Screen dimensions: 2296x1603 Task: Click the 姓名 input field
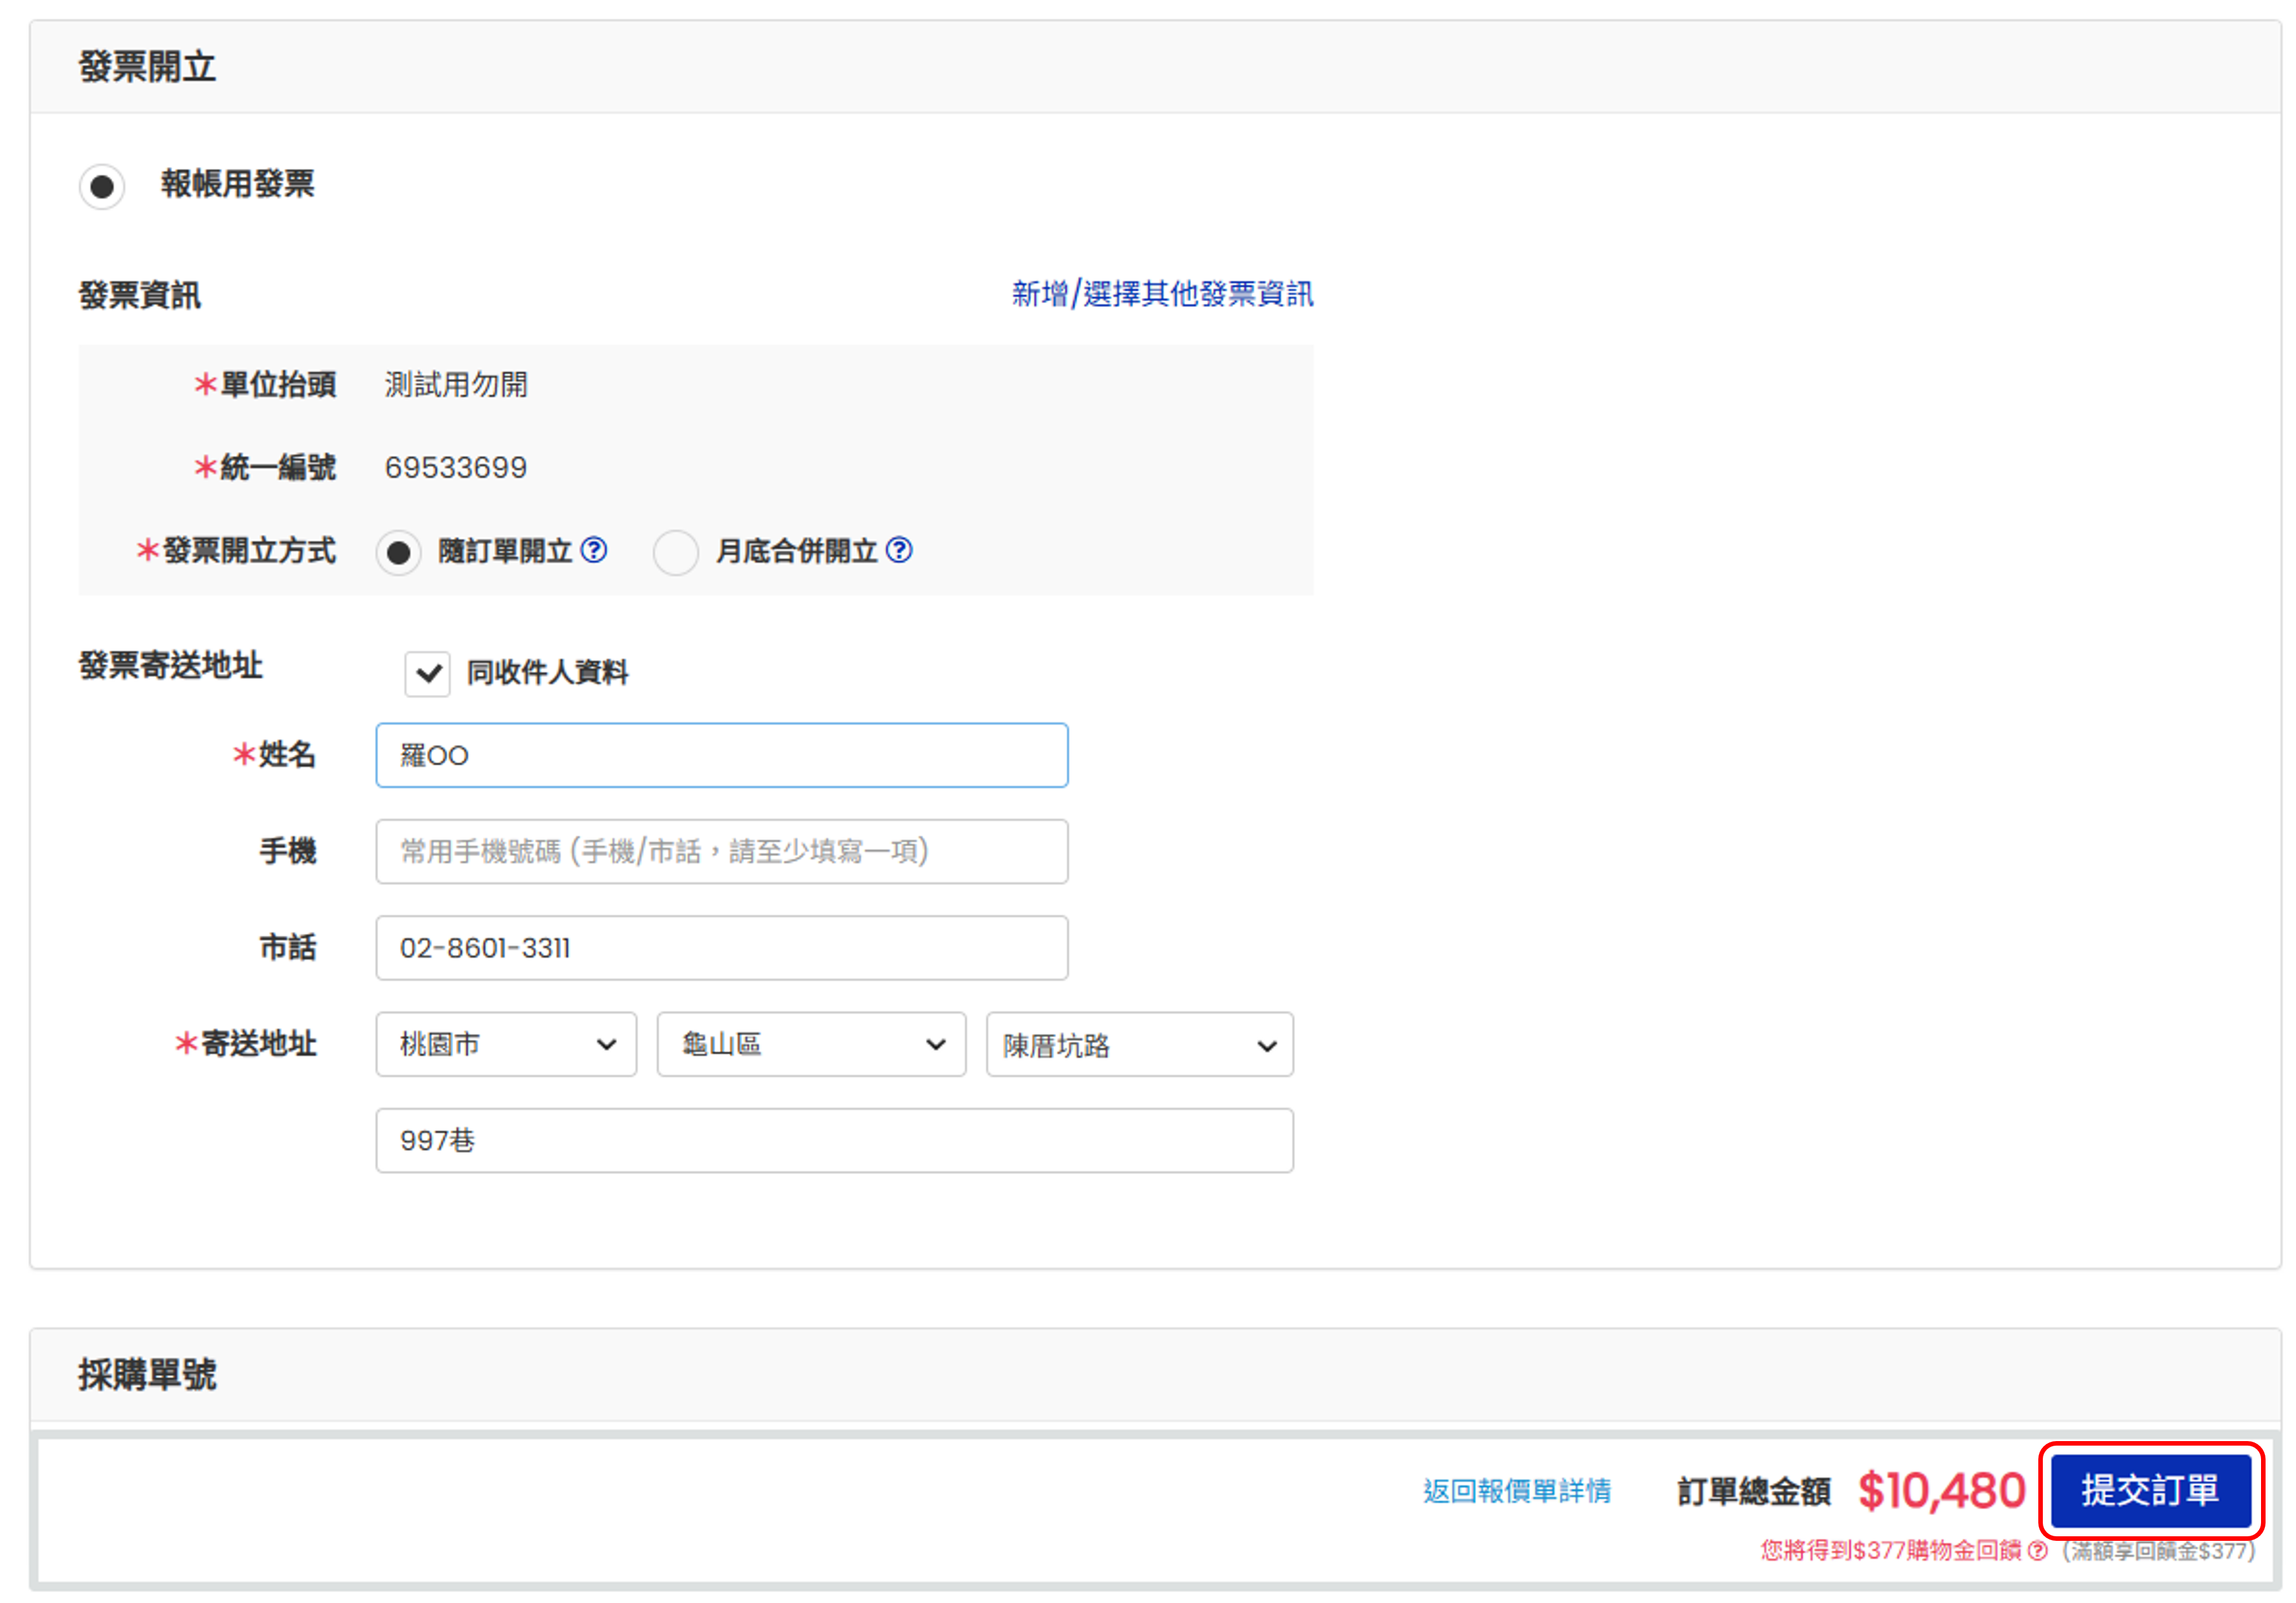(x=721, y=755)
